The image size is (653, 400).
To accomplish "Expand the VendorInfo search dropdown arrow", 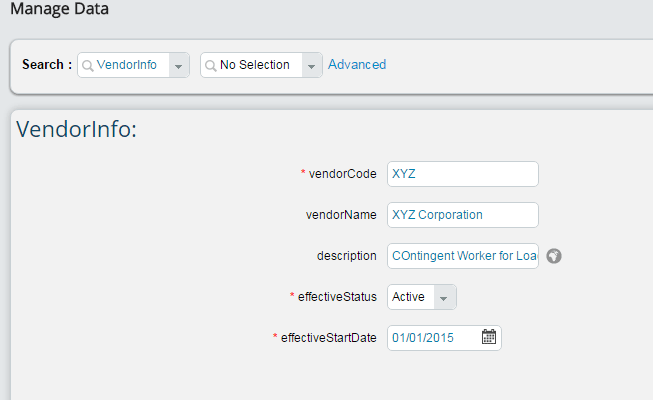I will click(x=179, y=65).
